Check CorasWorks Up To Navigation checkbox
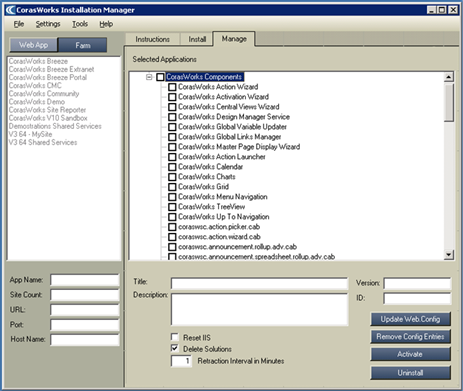This screenshot has height=391, width=463. (172, 217)
